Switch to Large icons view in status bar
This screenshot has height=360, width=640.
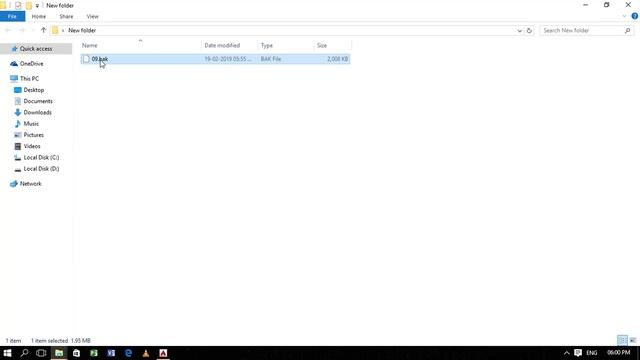[633, 340]
